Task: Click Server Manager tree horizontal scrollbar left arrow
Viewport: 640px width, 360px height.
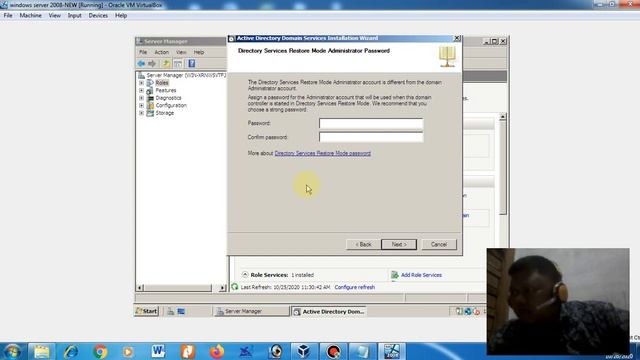Action: point(140,288)
